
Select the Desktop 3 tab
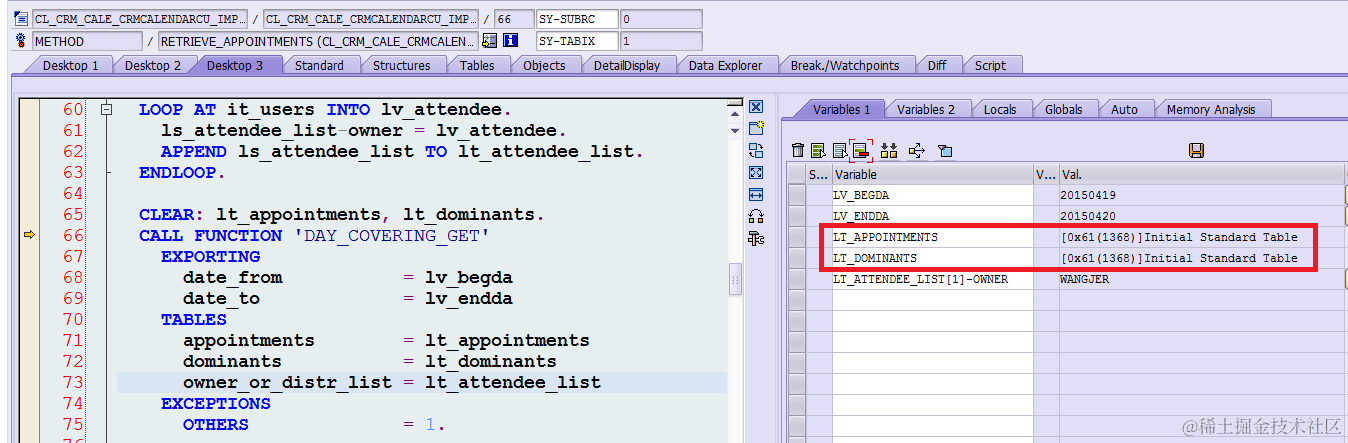coord(236,65)
